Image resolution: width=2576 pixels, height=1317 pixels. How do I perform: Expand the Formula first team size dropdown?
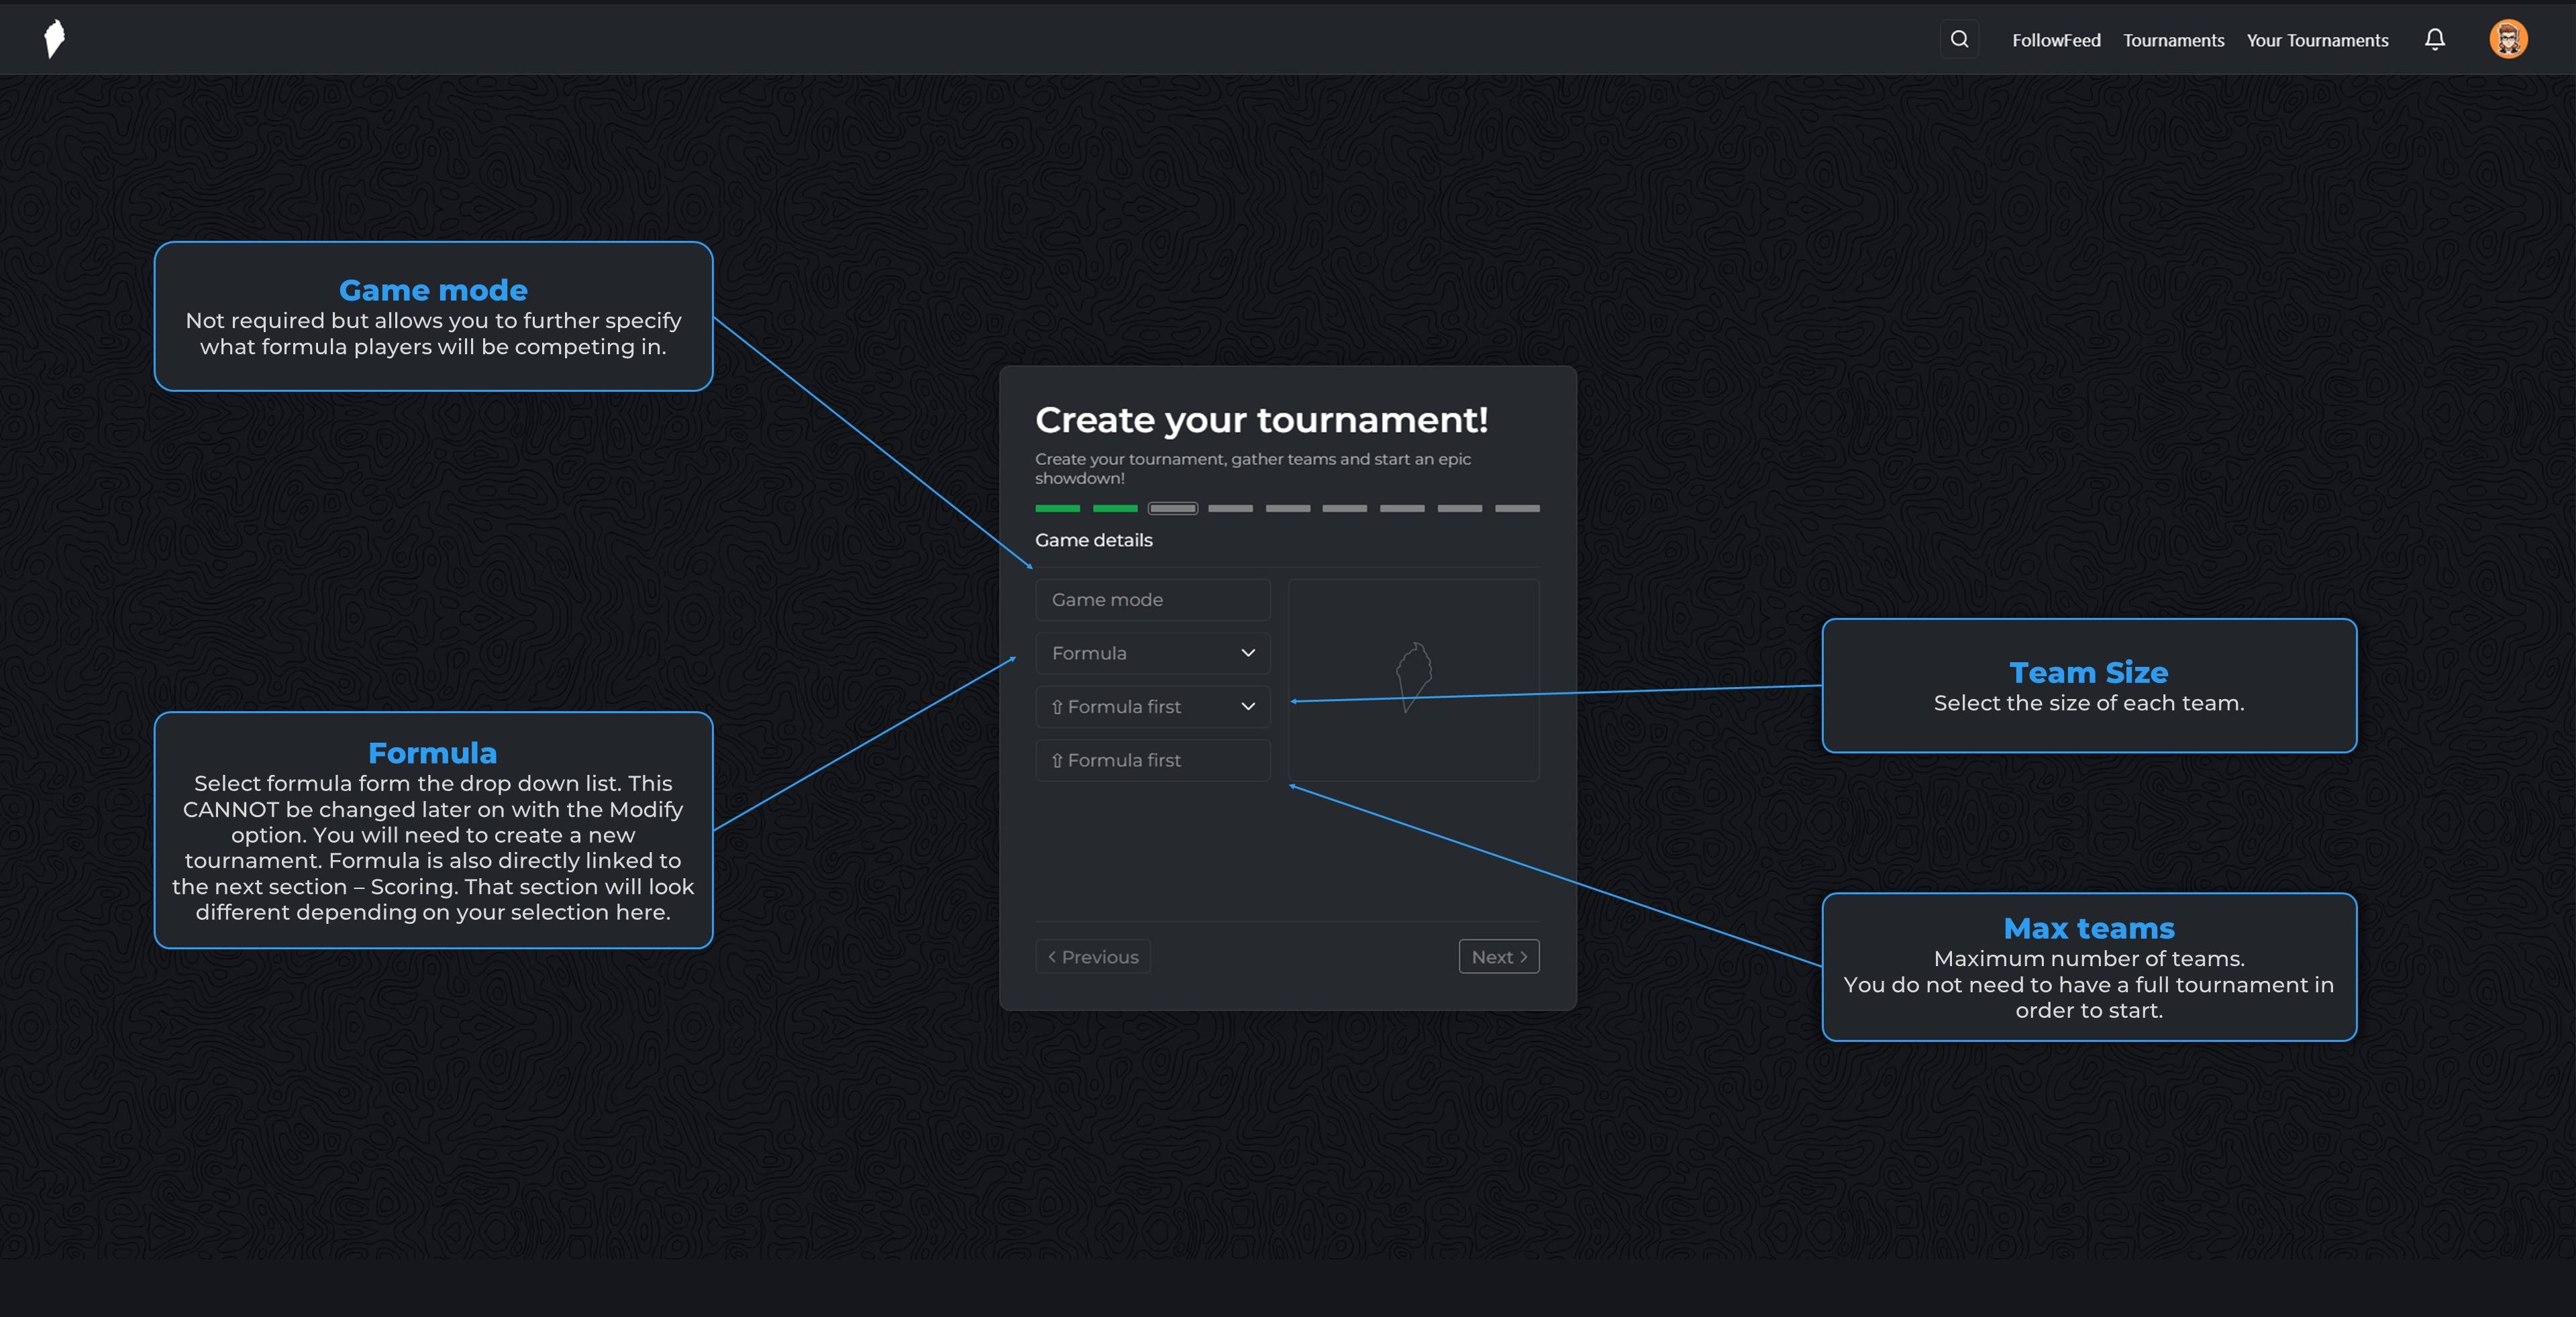(x=1152, y=707)
